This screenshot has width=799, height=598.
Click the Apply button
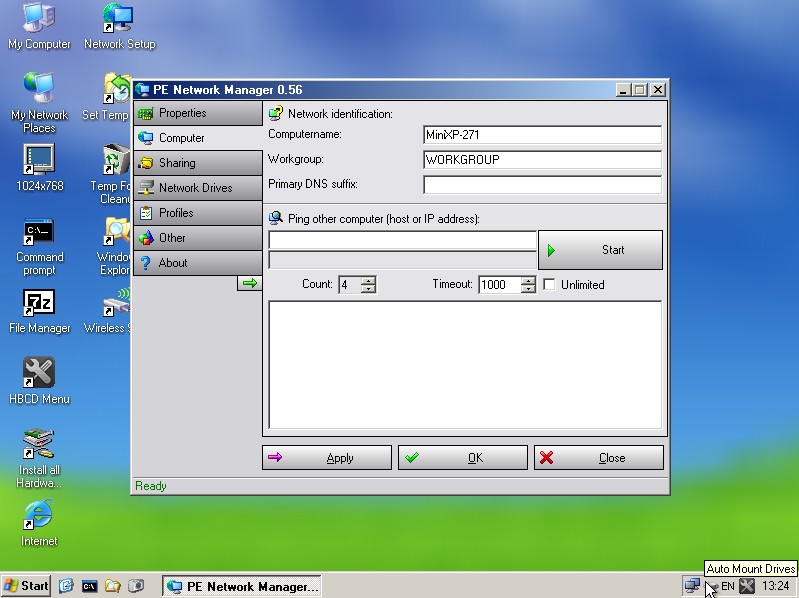327,457
